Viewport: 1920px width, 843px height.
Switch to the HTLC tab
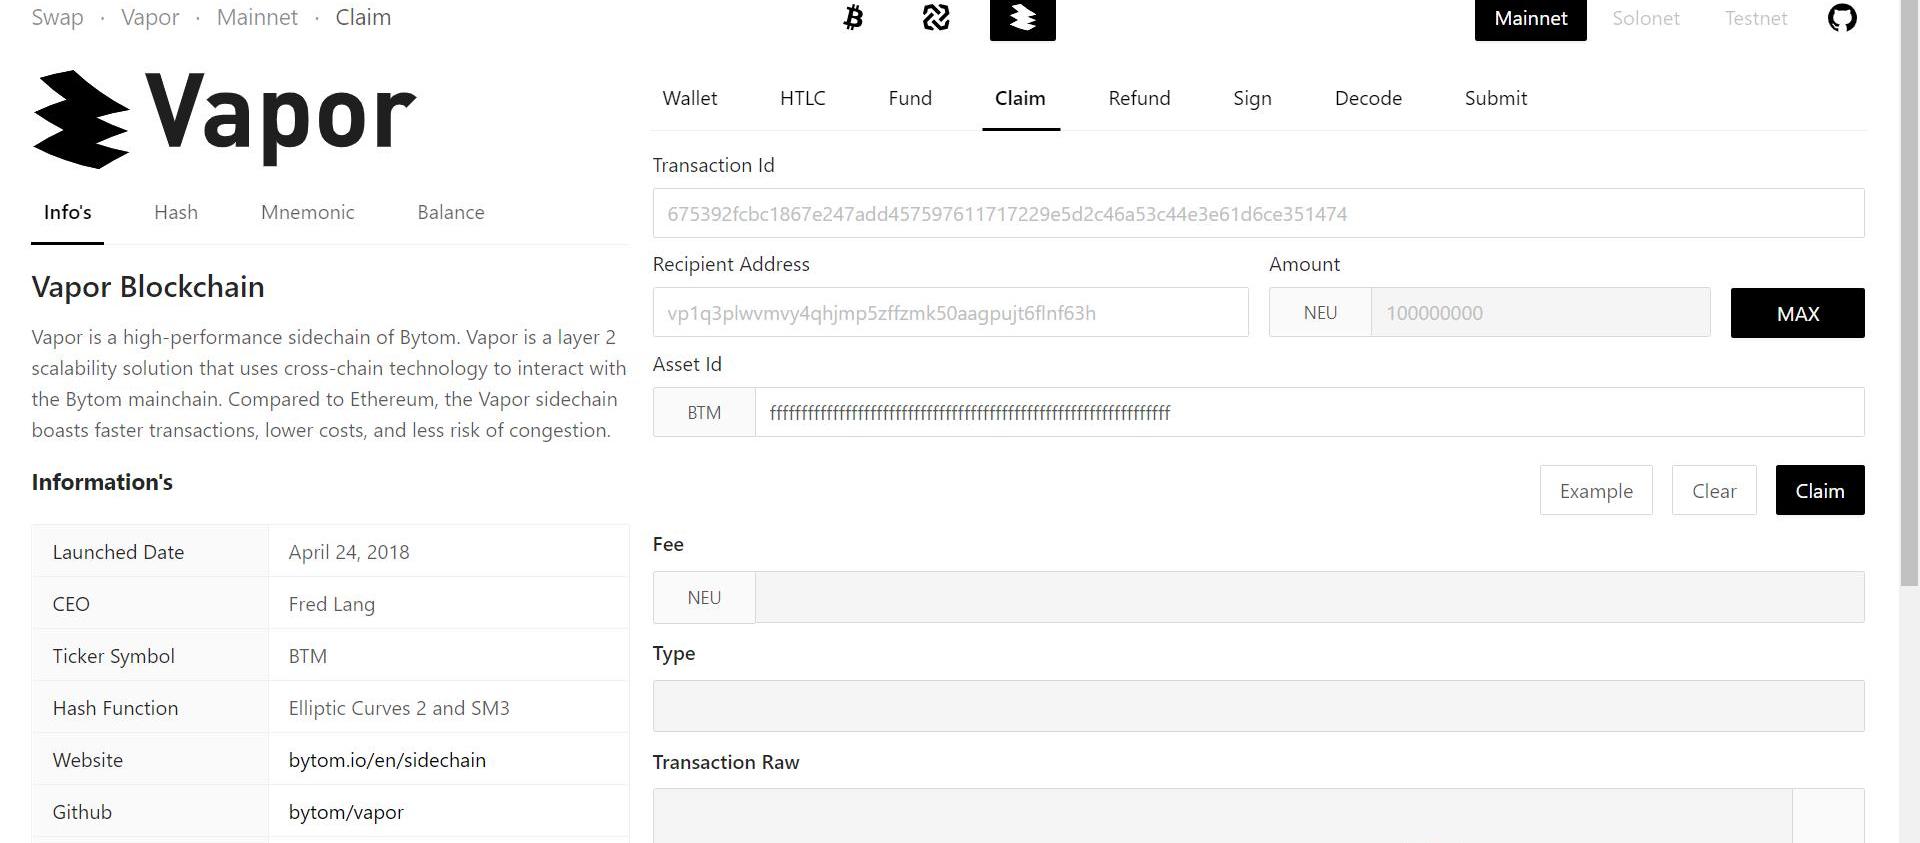(802, 98)
